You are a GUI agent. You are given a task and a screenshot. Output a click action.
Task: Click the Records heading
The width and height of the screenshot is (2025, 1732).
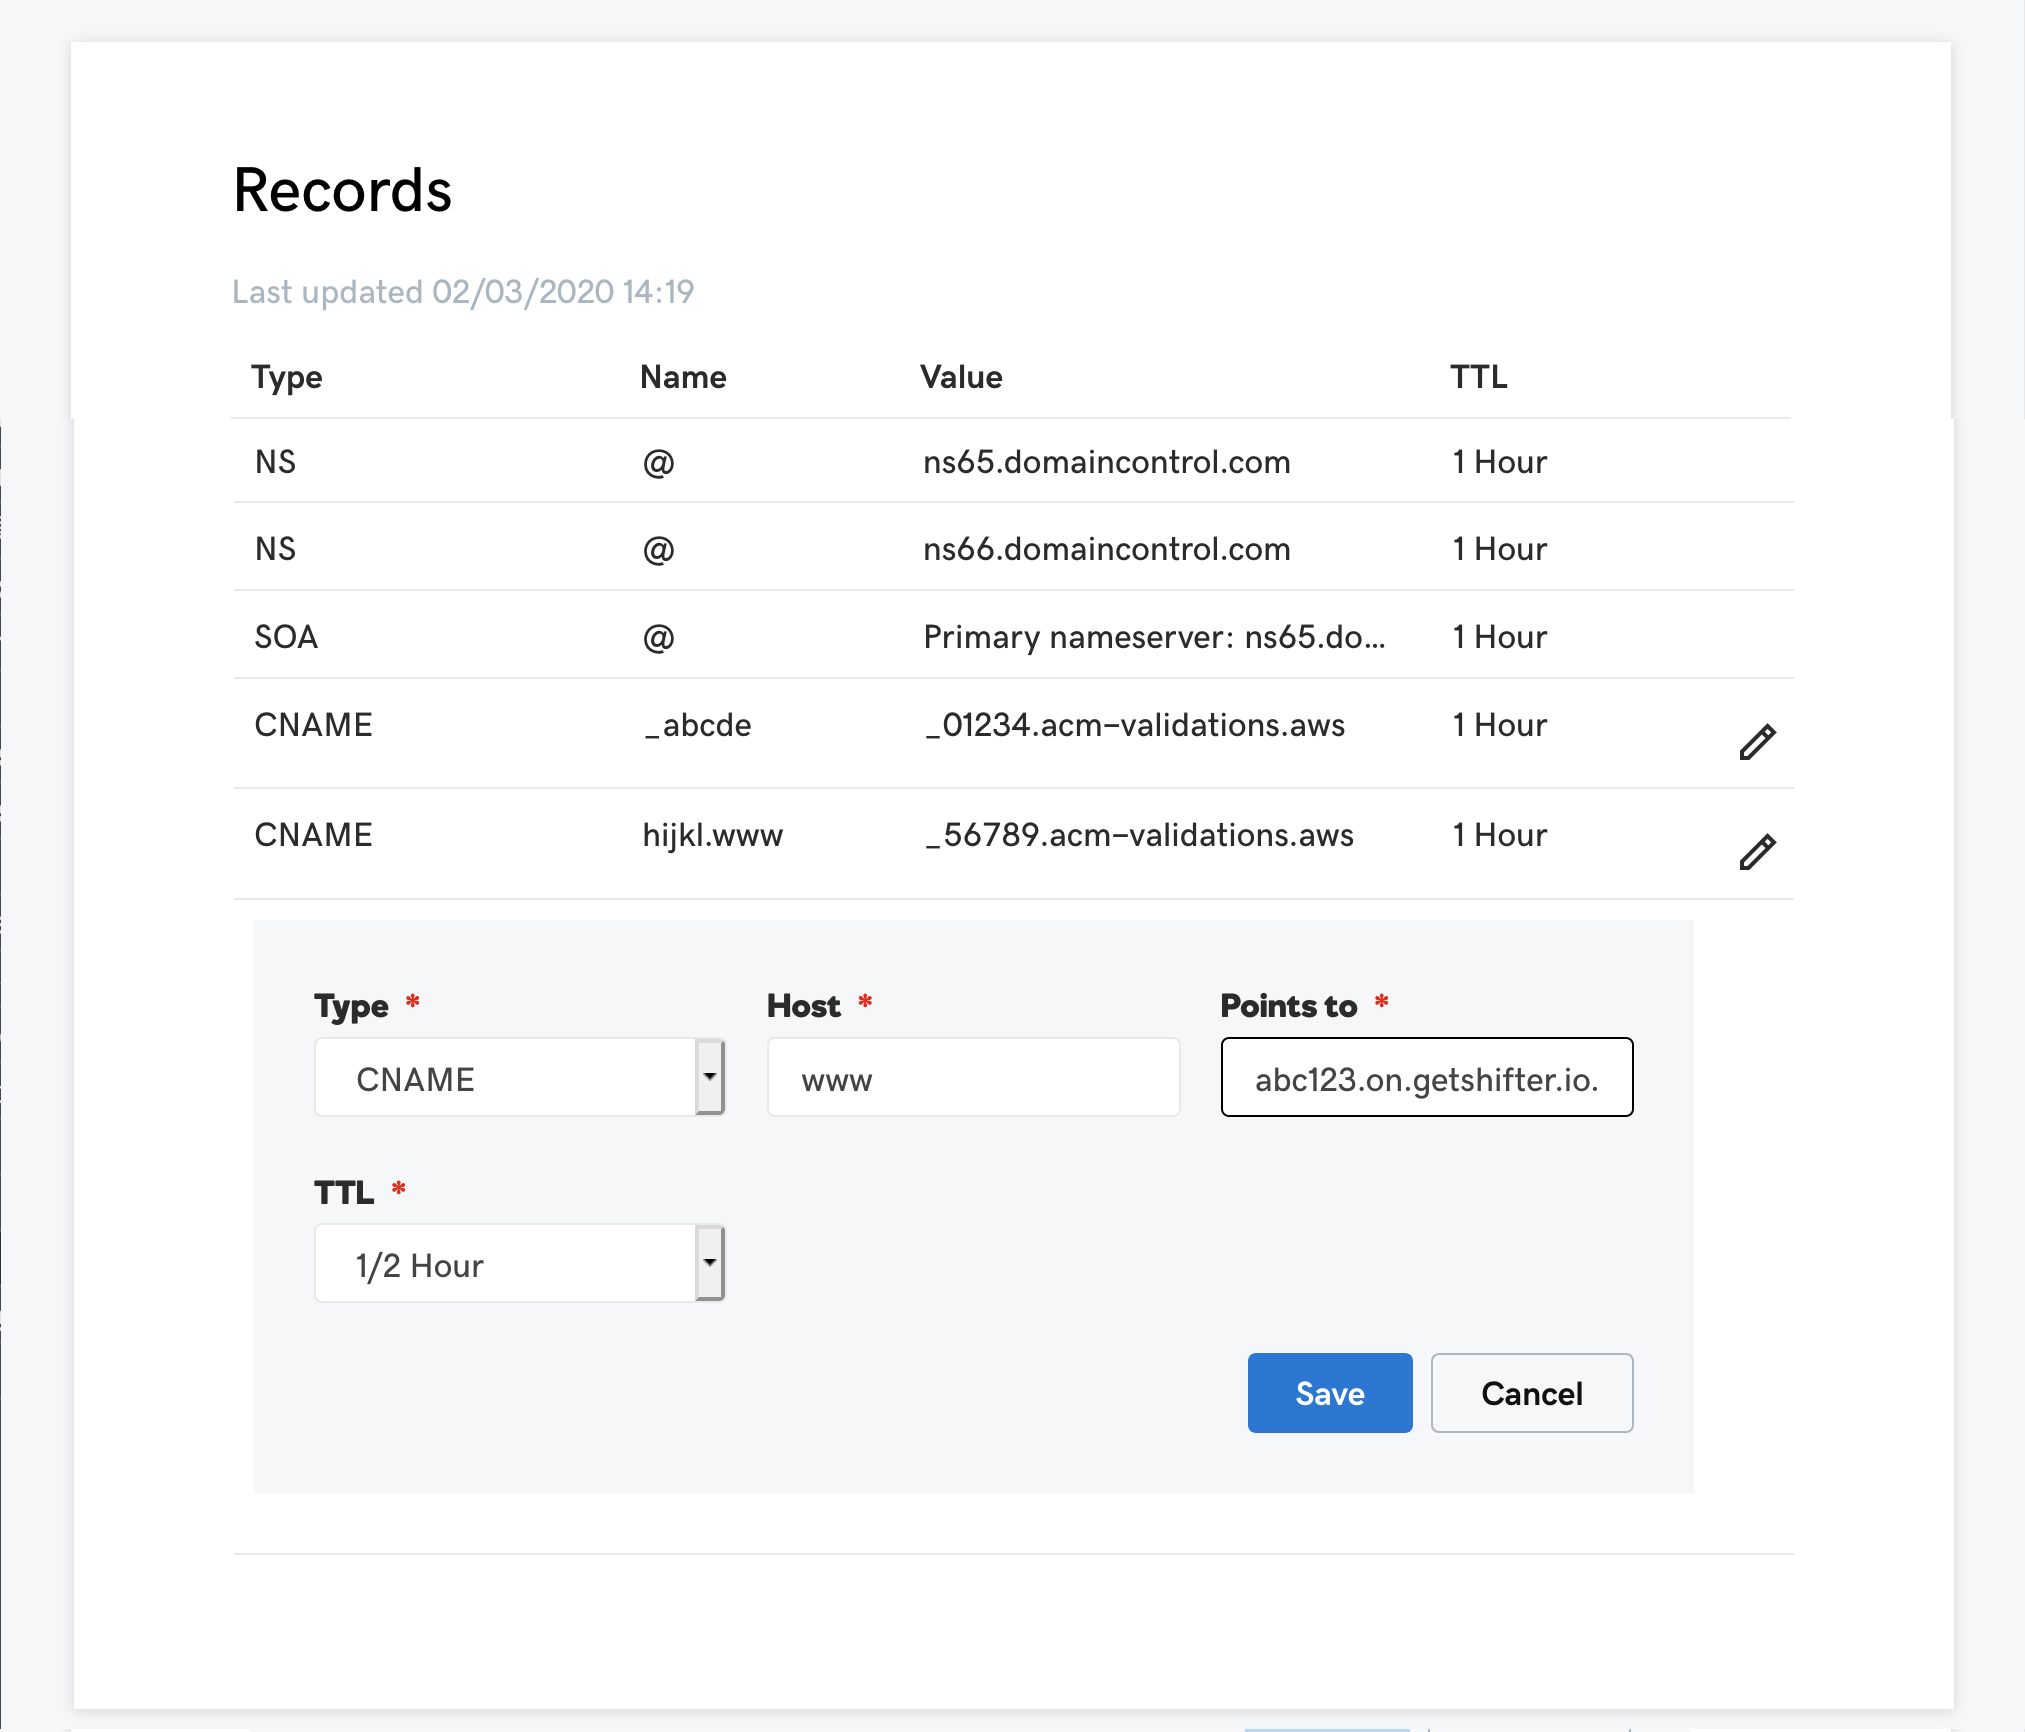[x=342, y=190]
